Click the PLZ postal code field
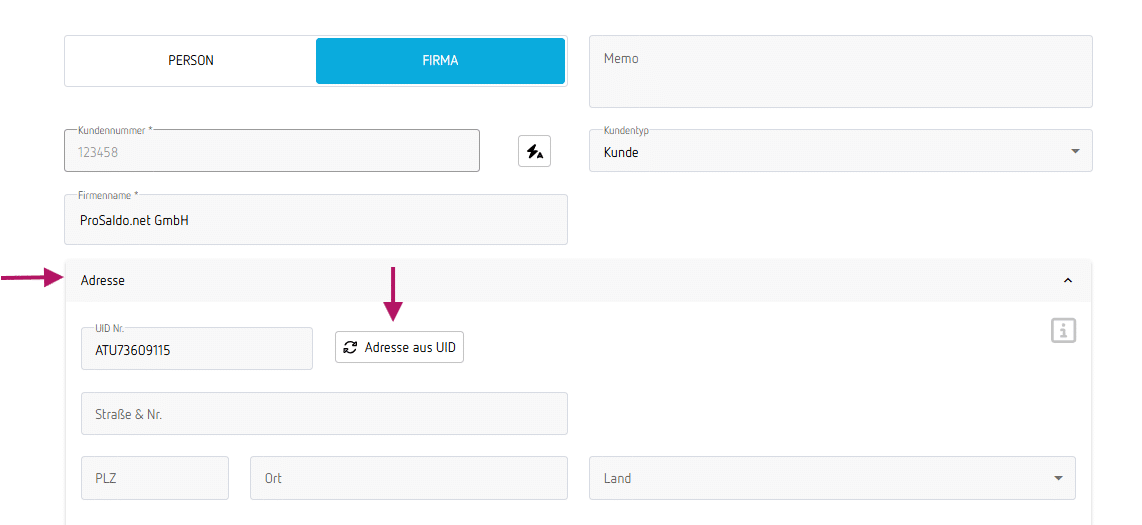Viewport: 1142px width, 525px height. [155, 478]
